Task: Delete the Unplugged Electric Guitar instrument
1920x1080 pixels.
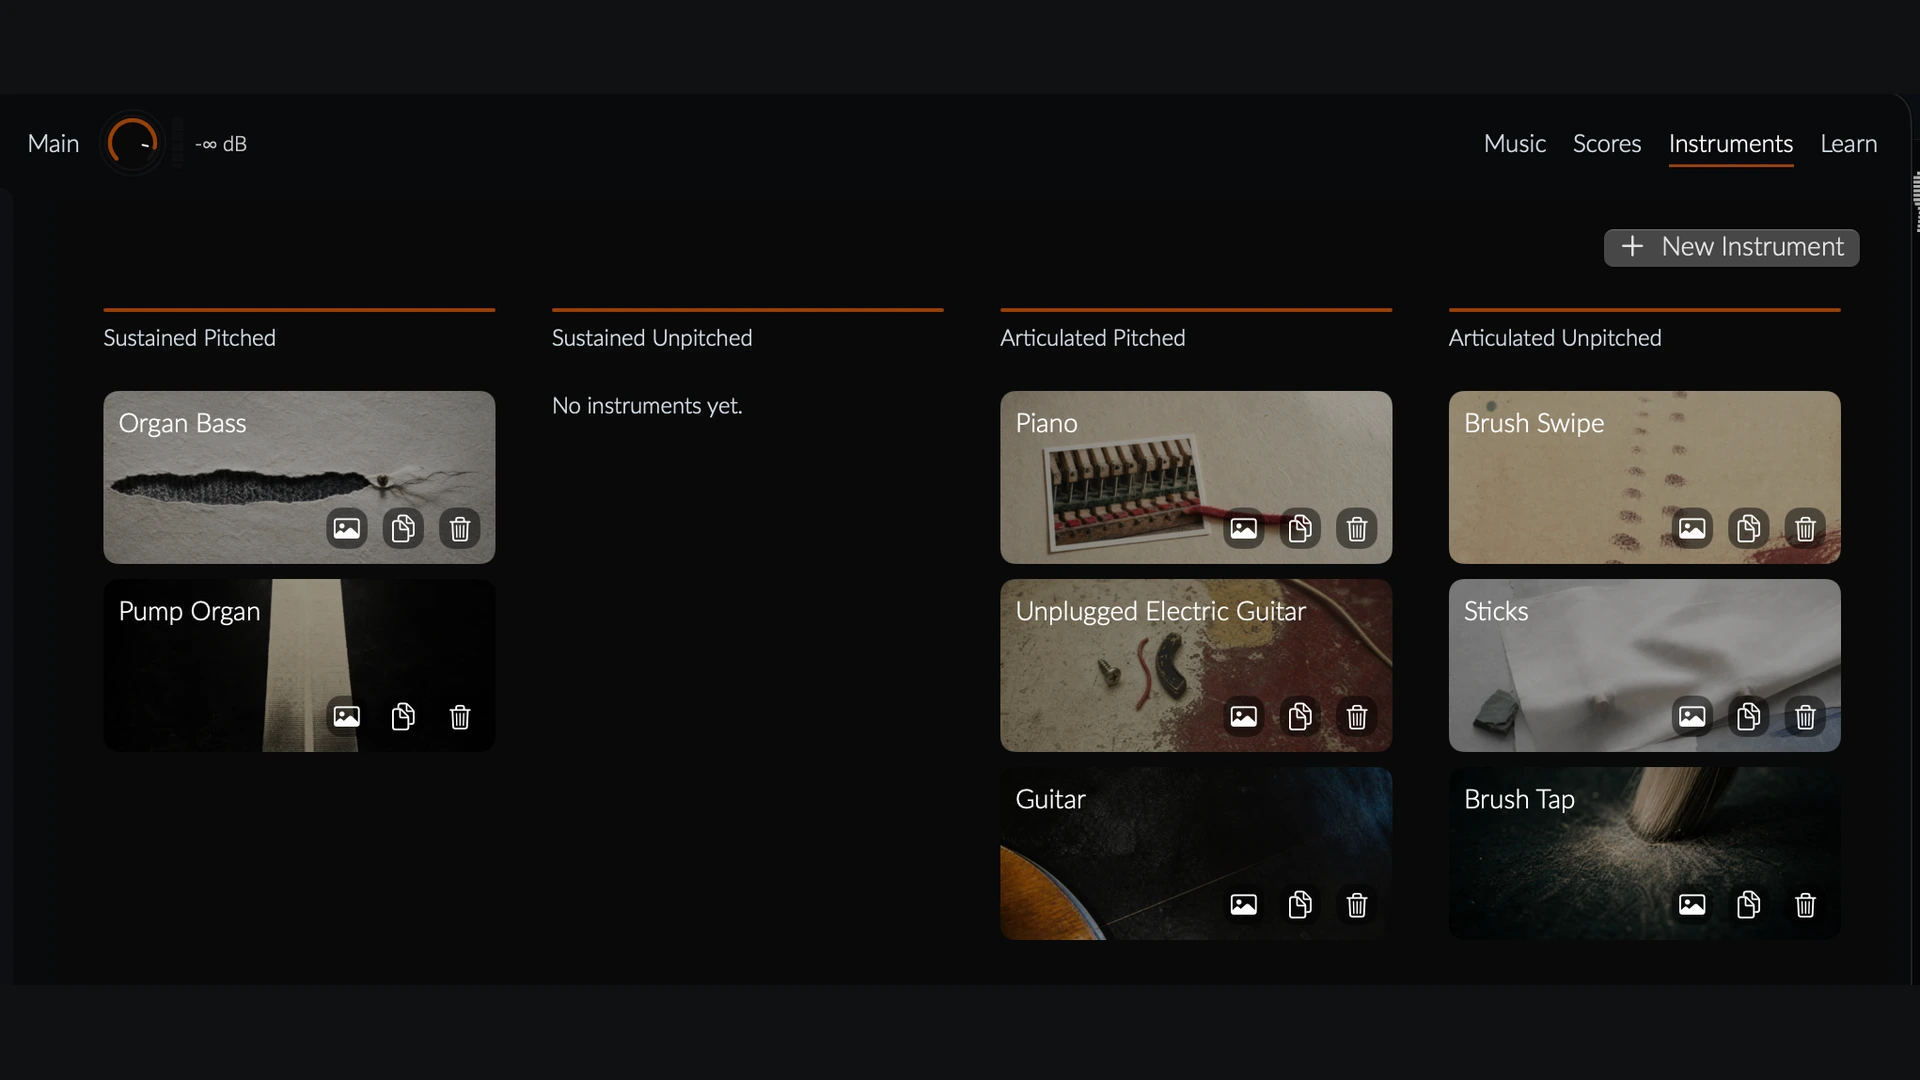Action: point(1357,716)
